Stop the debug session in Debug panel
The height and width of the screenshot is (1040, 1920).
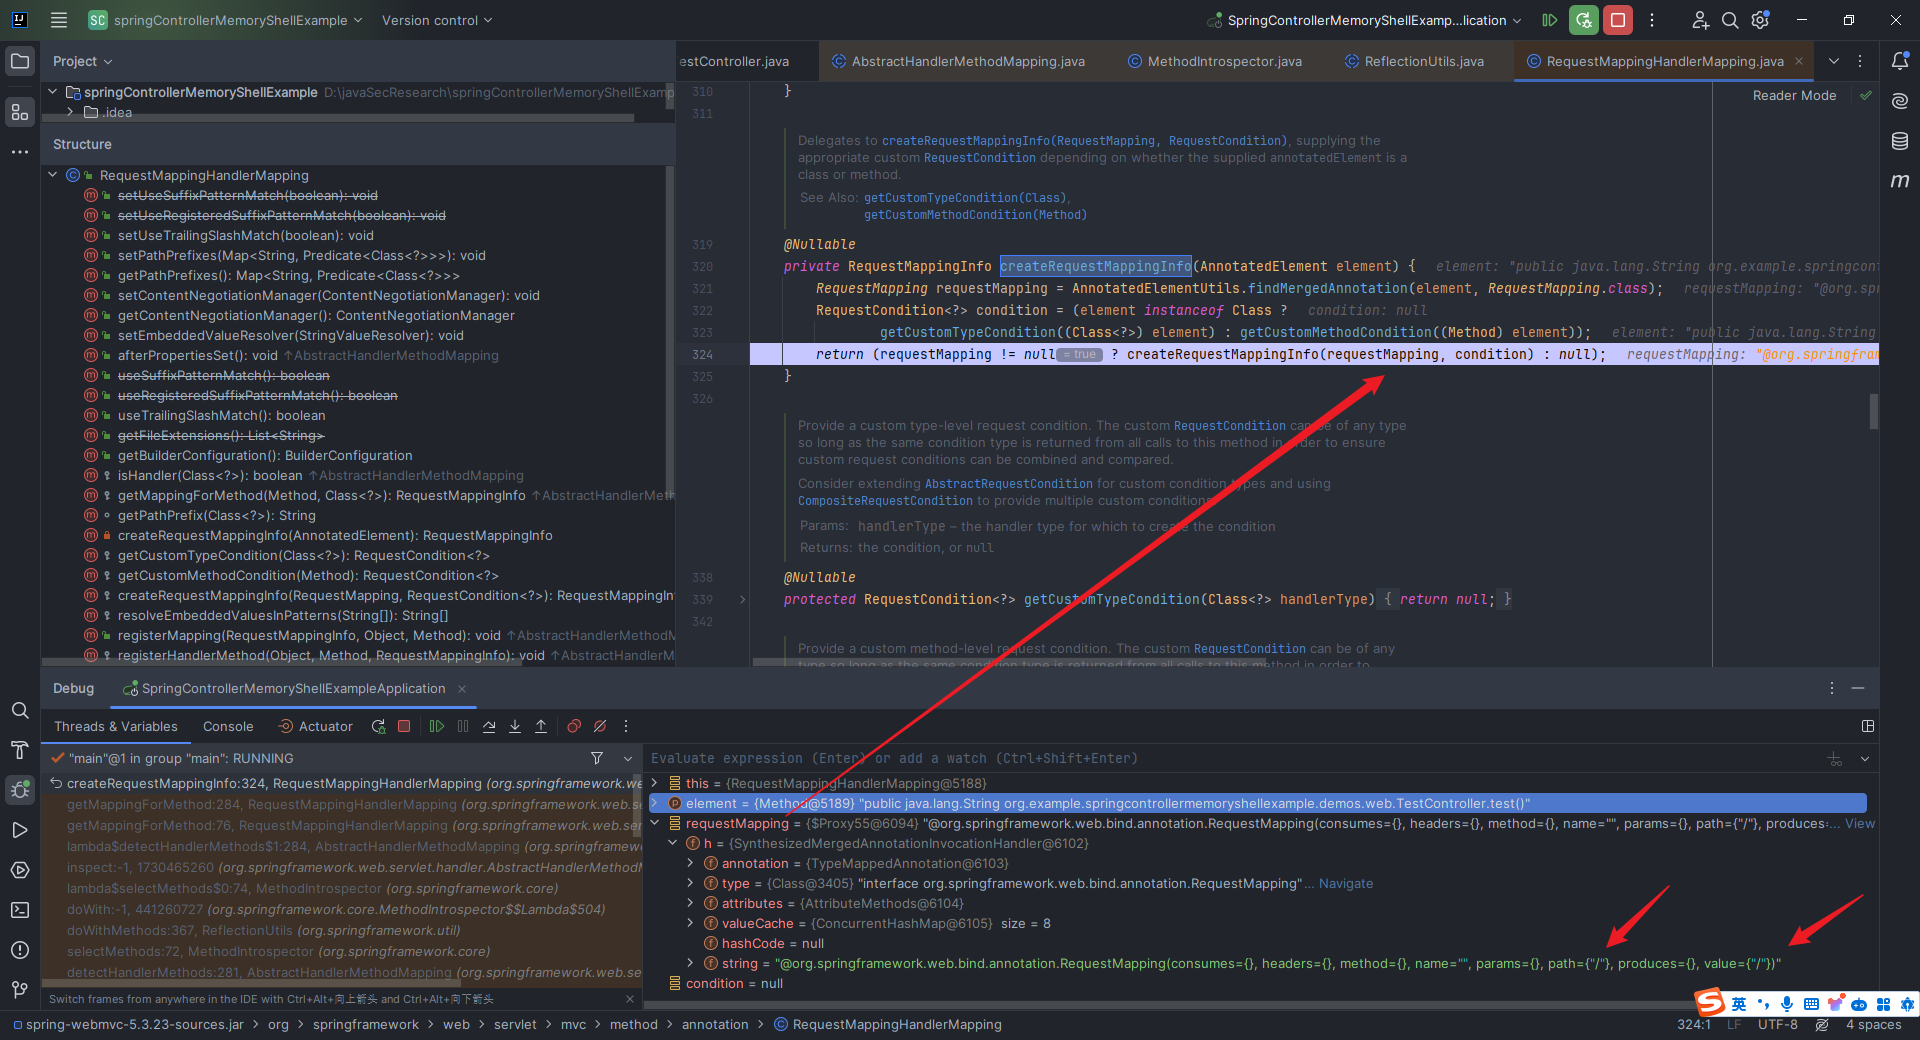point(404,727)
